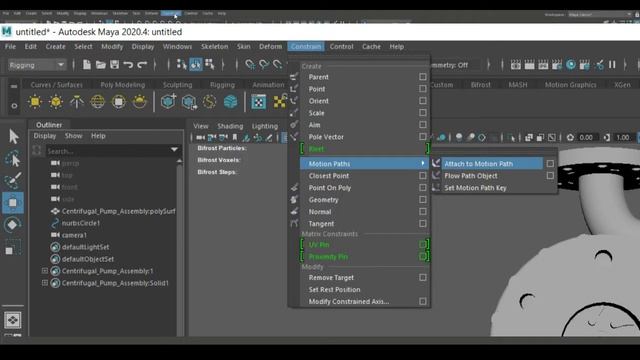The width and height of the screenshot is (640, 360).
Task: Switch to the Poly Modeling shelf tab
Action: 122,84
